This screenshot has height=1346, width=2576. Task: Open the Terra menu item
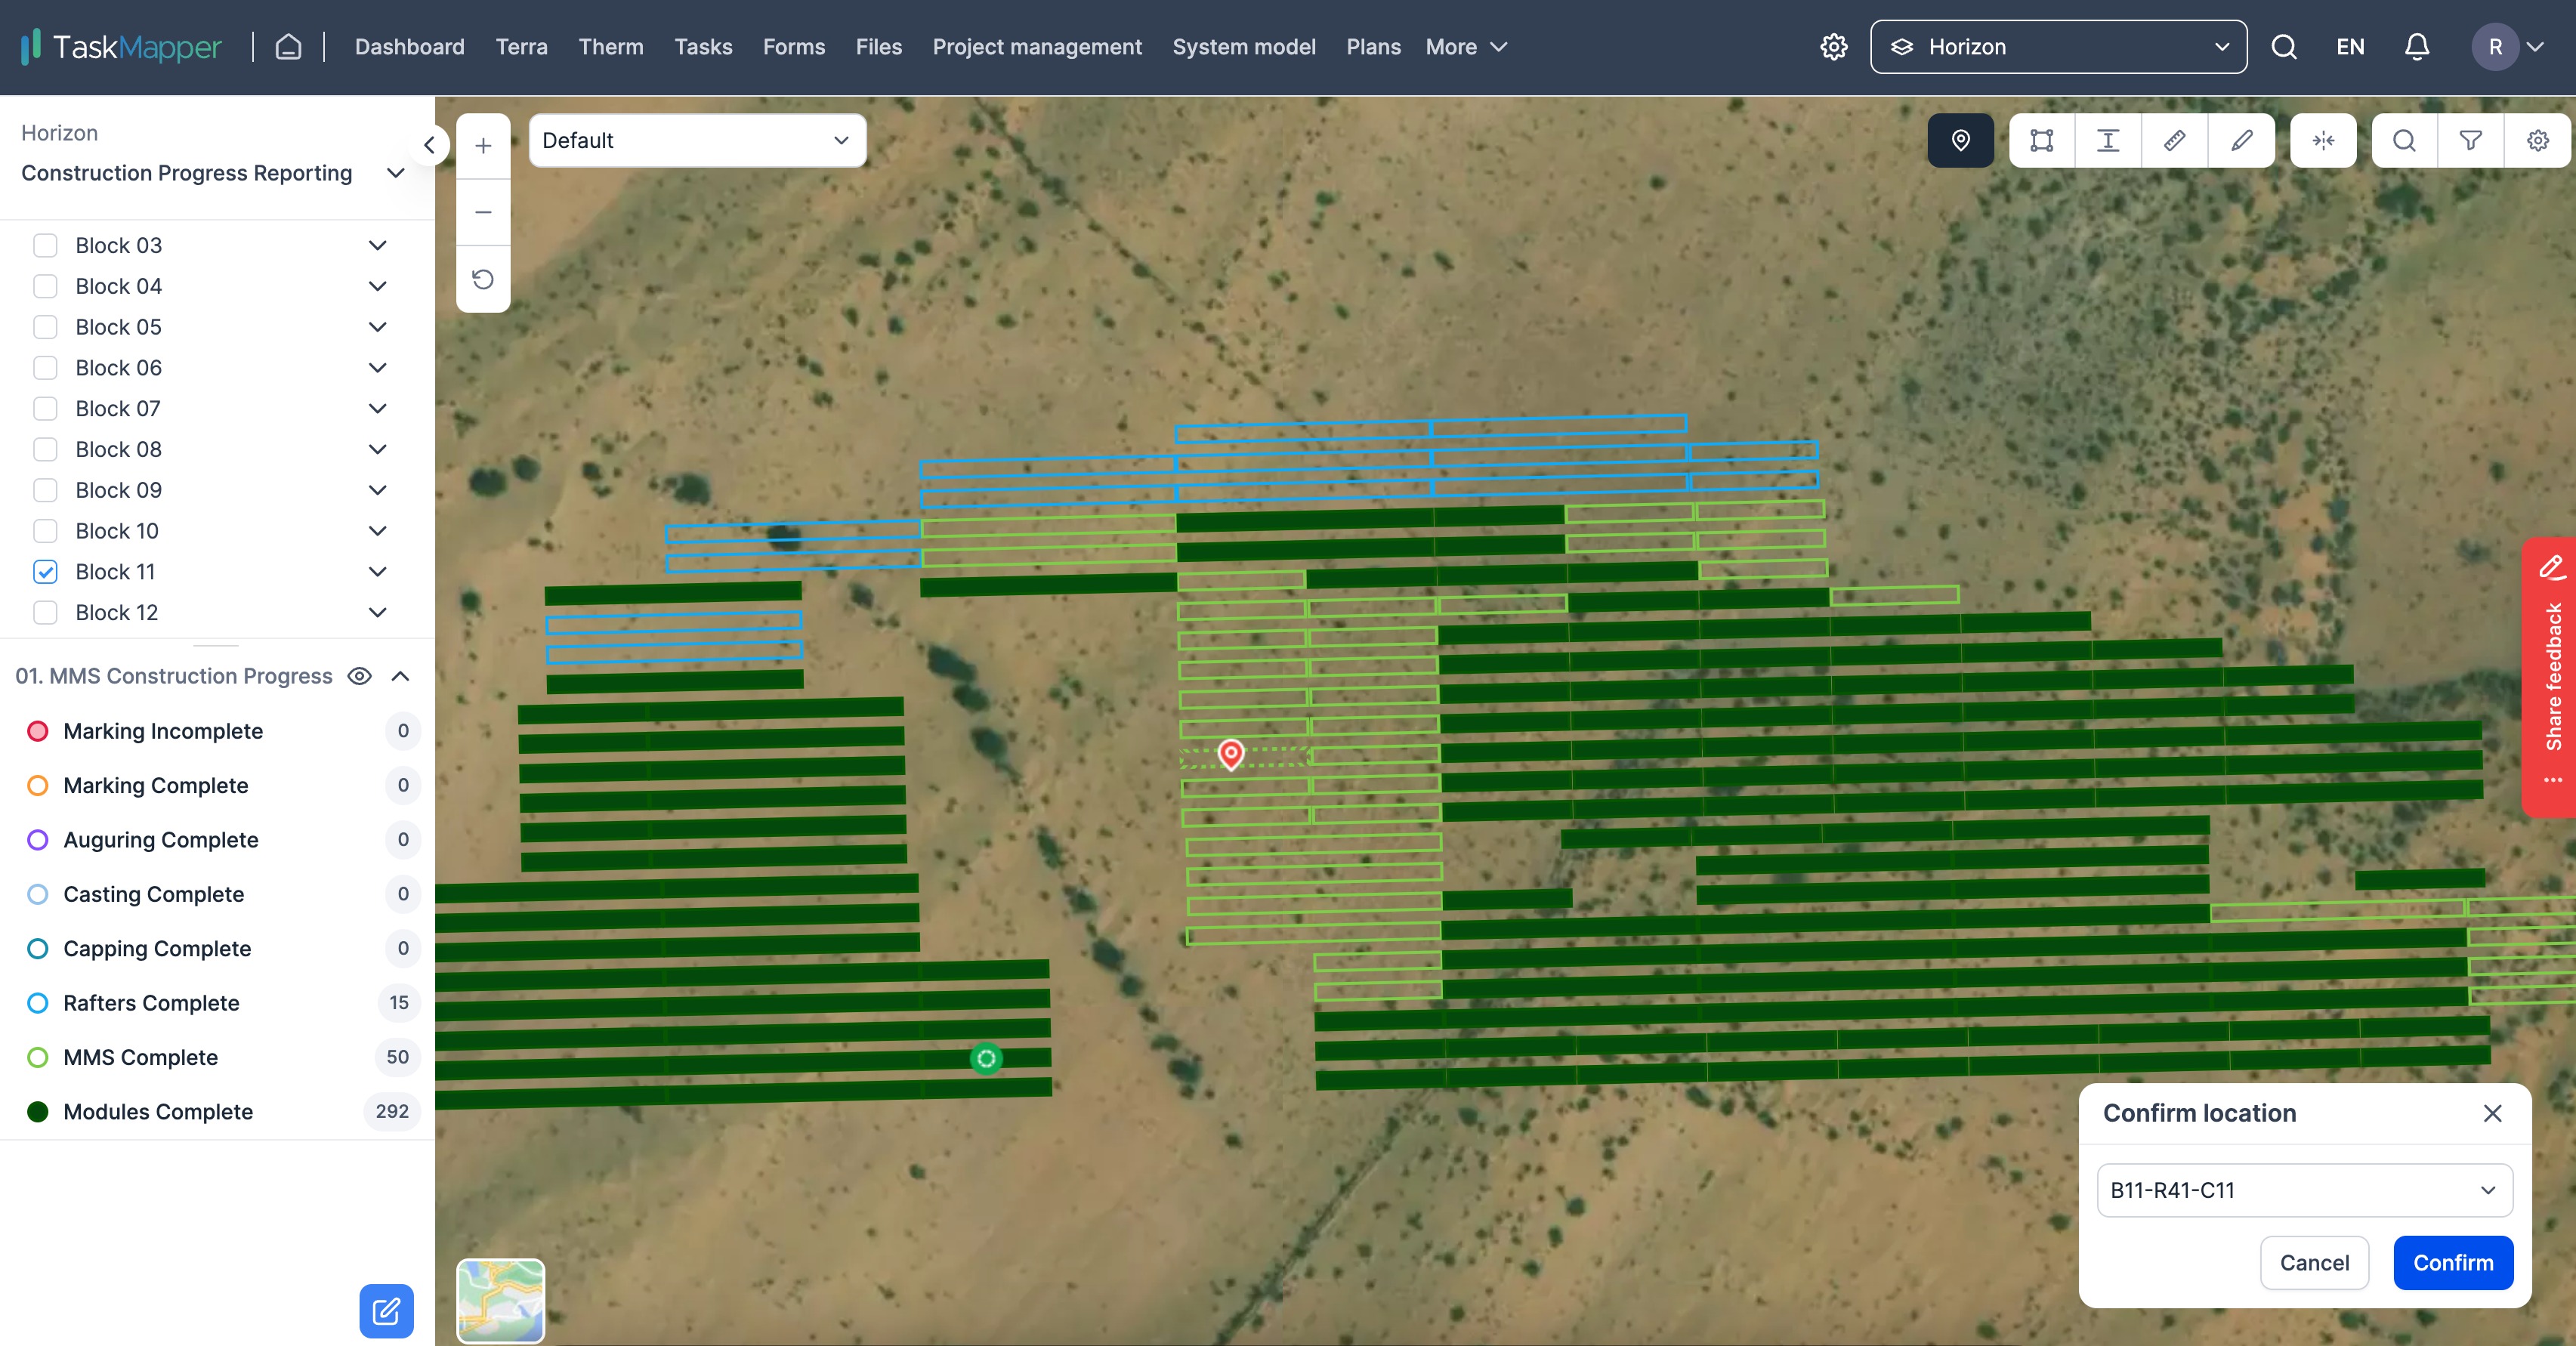click(521, 47)
